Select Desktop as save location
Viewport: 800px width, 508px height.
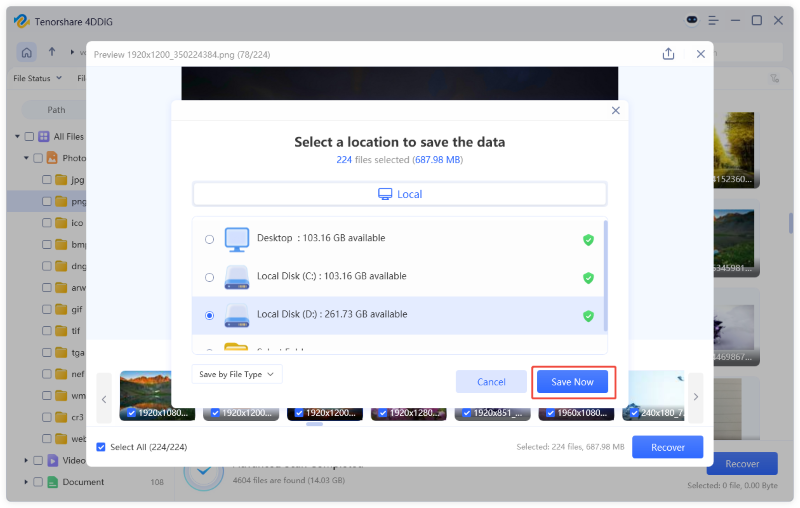(x=209, y=239)
